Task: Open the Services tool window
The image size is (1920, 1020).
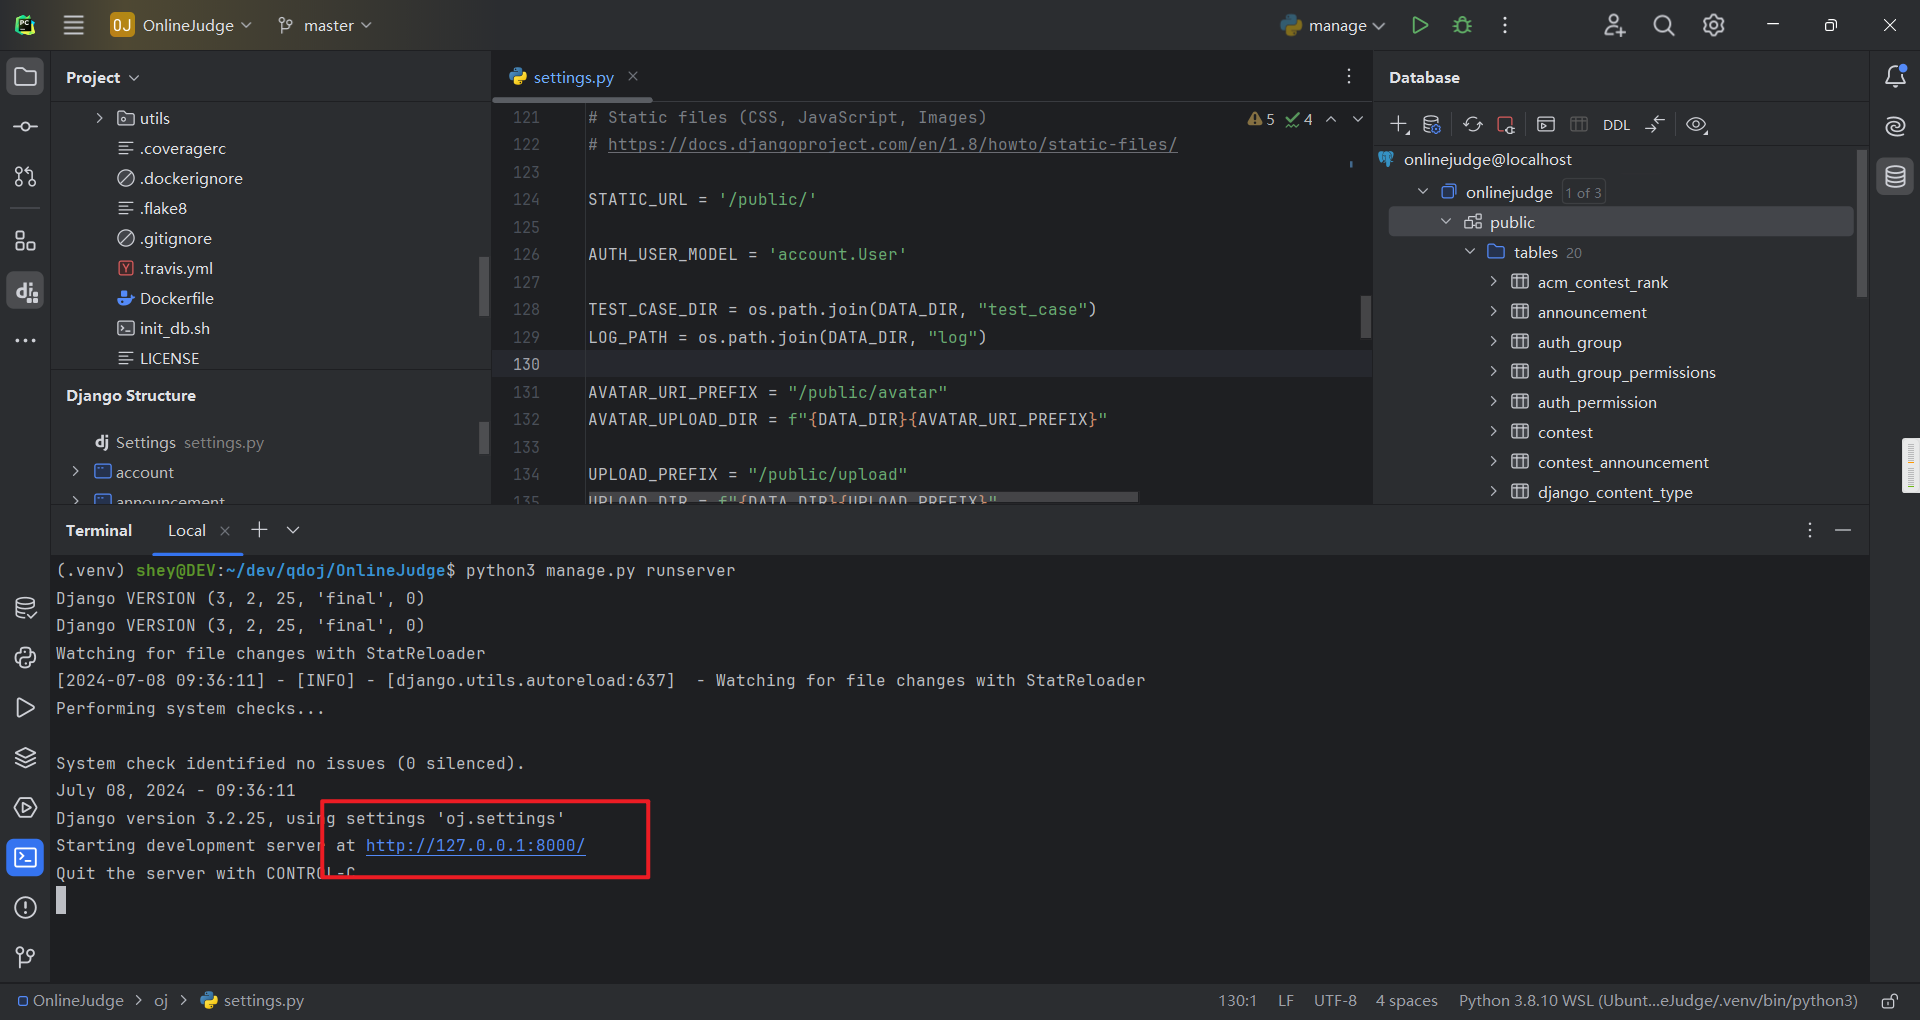Action: click(25, 807)
